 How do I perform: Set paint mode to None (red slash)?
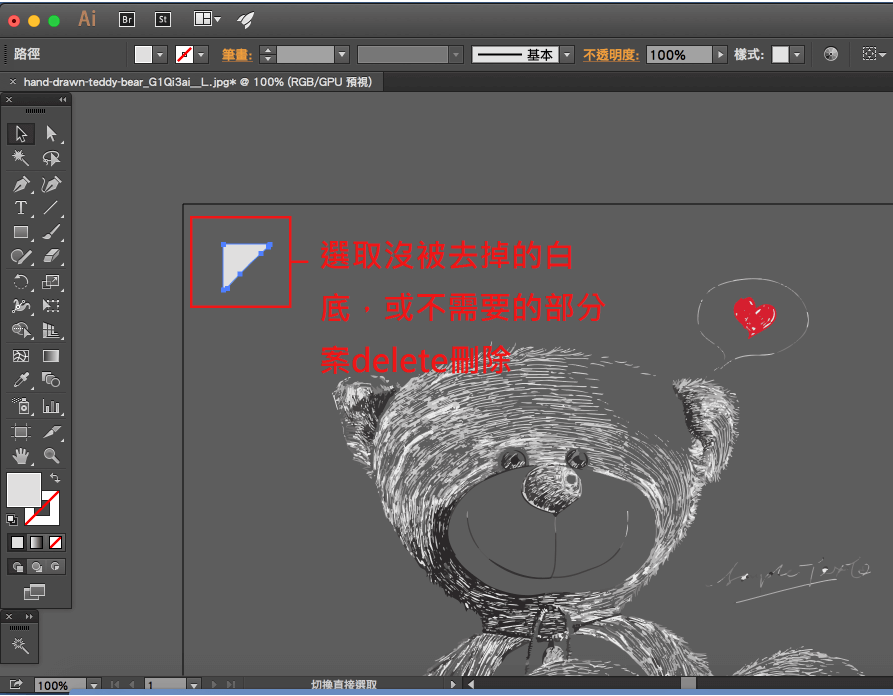(x=56, y=543)
